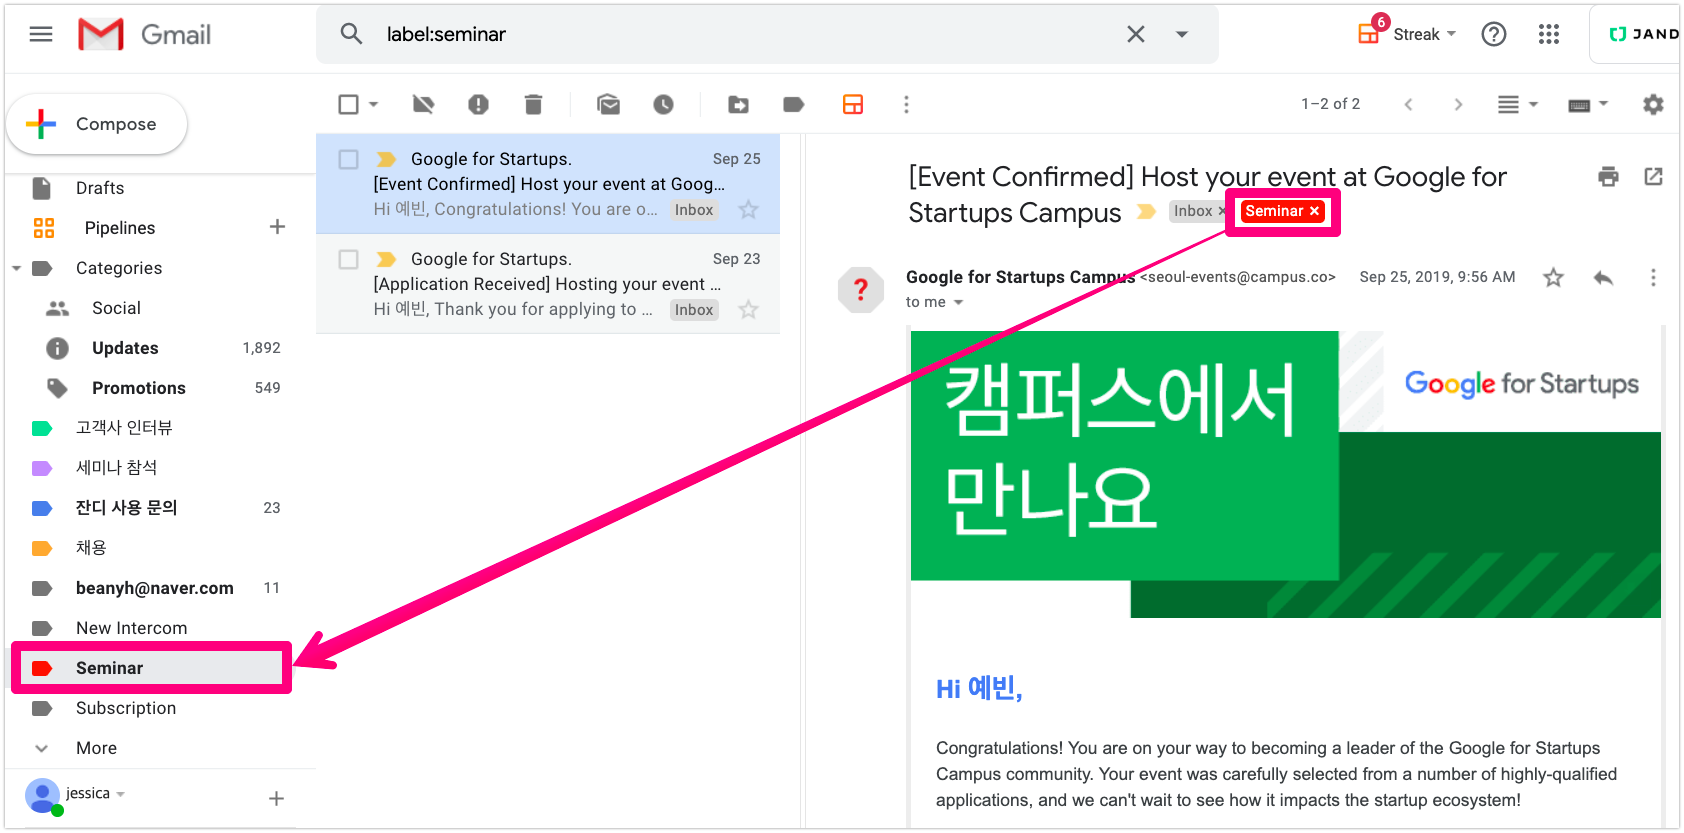Toggle importance marker on Sep 23 email
Screen dimensions: 1684x833
tap(386, 259)
